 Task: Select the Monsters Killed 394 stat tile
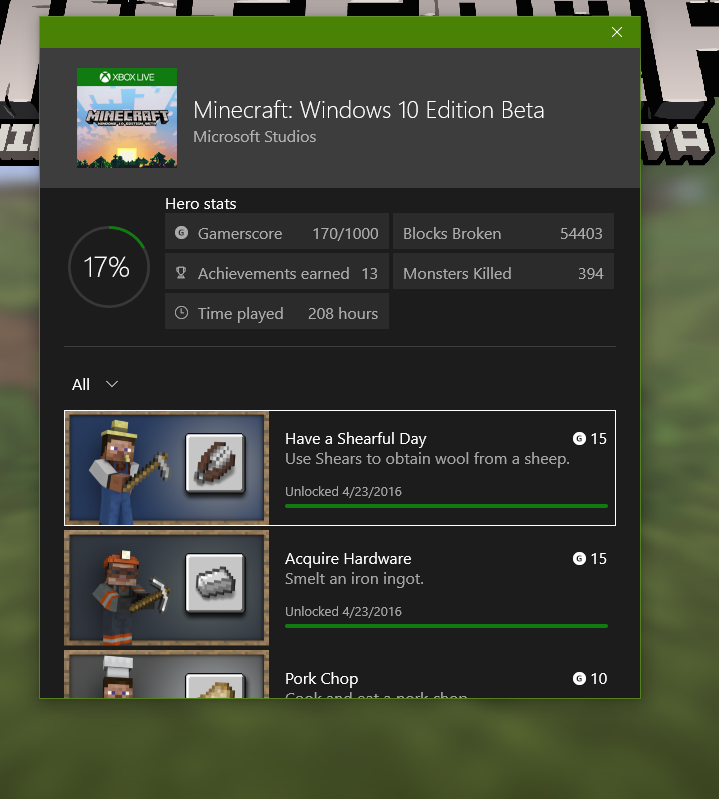[503, 273]
